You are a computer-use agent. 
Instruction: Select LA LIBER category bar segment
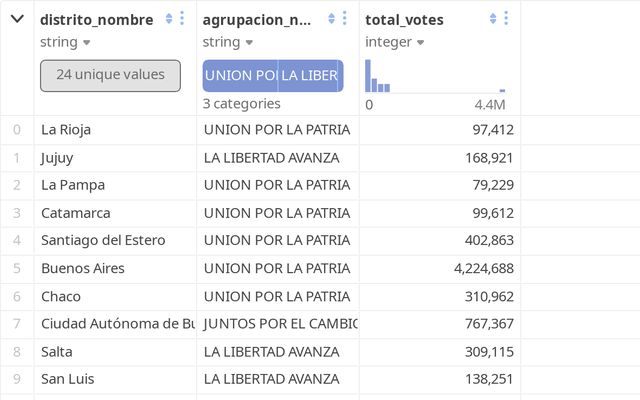point(310,76)
